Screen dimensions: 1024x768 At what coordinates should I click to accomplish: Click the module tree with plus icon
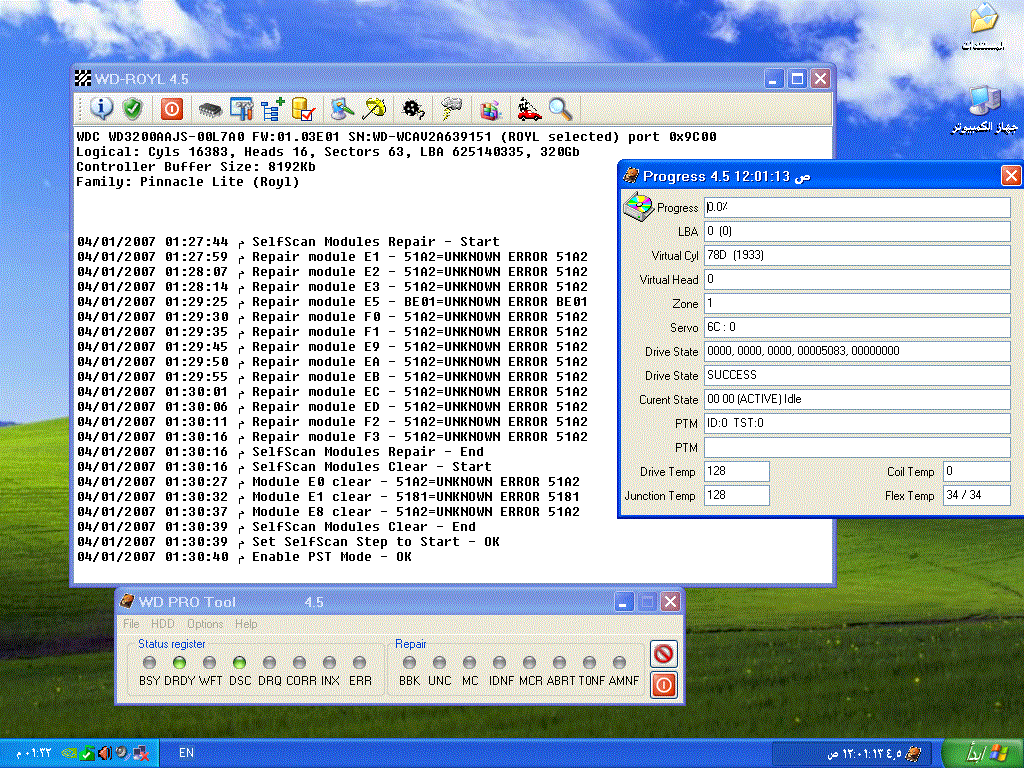(x=272, y=108)
